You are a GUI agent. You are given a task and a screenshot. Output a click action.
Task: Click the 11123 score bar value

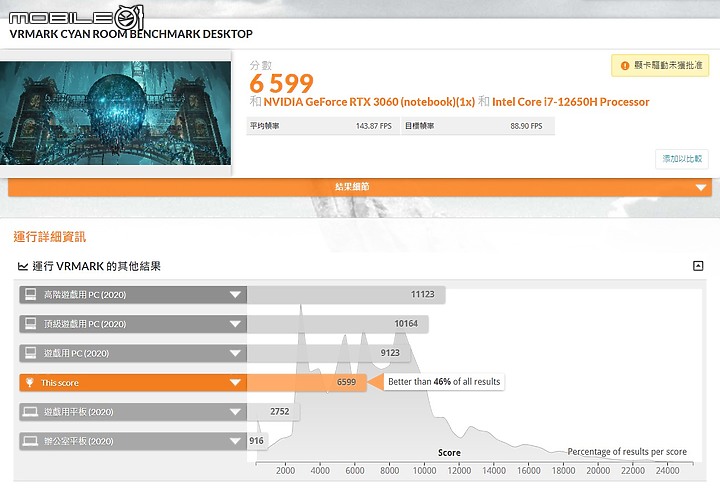[422, 294]
